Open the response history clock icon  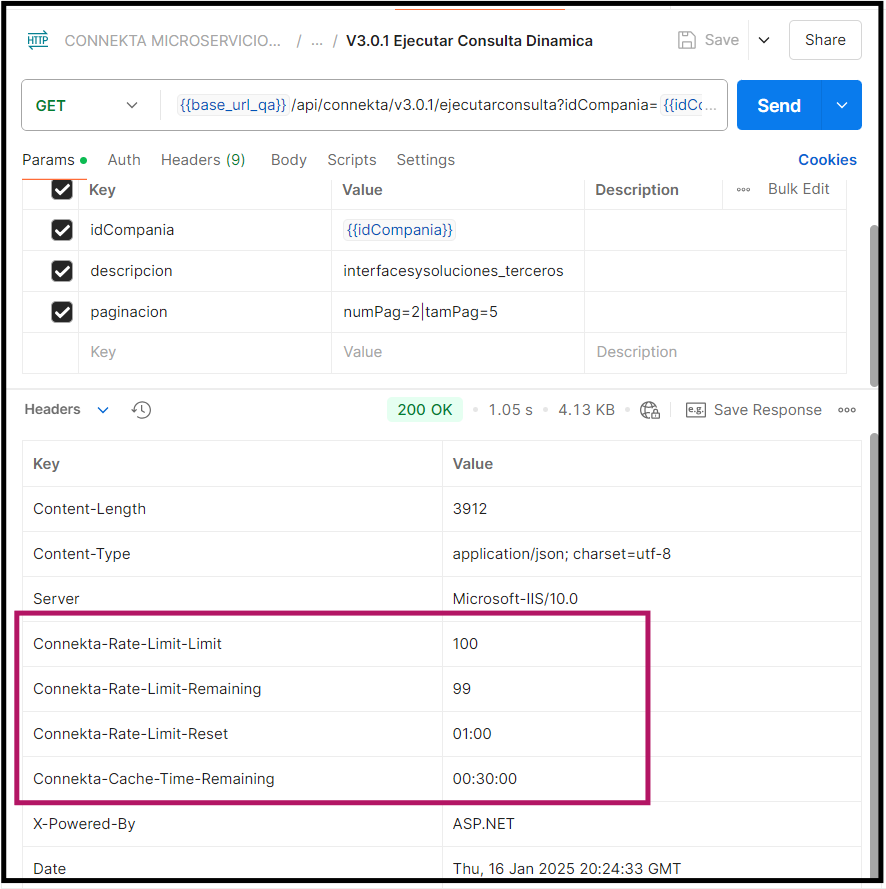click(x=141, y=410)
